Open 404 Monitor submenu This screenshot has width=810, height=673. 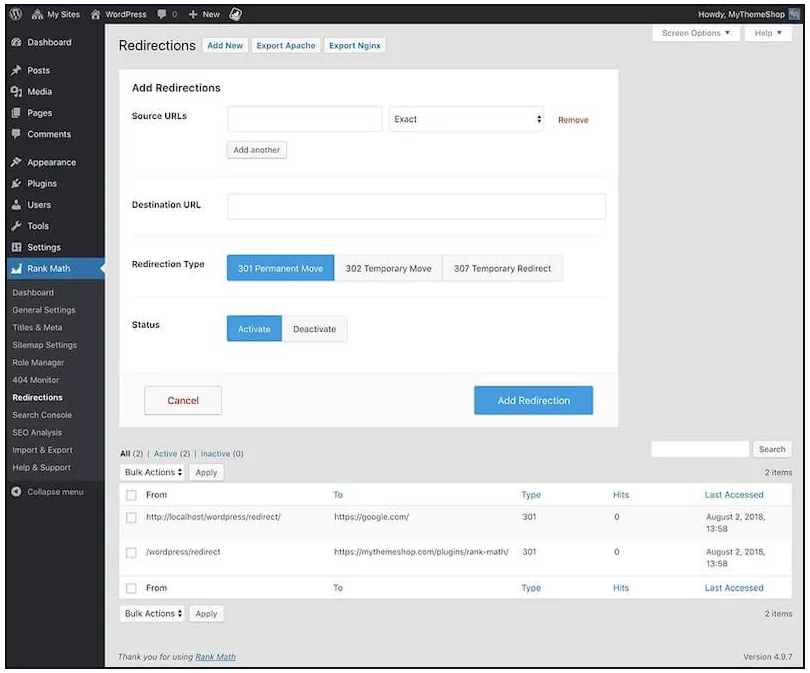36,380
